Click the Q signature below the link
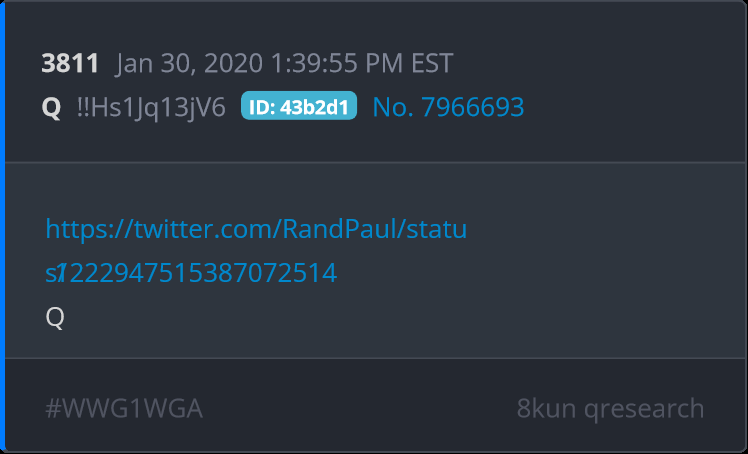Viewport: 748px width, 454px height. pyautogui.click(x=55, y=318)
